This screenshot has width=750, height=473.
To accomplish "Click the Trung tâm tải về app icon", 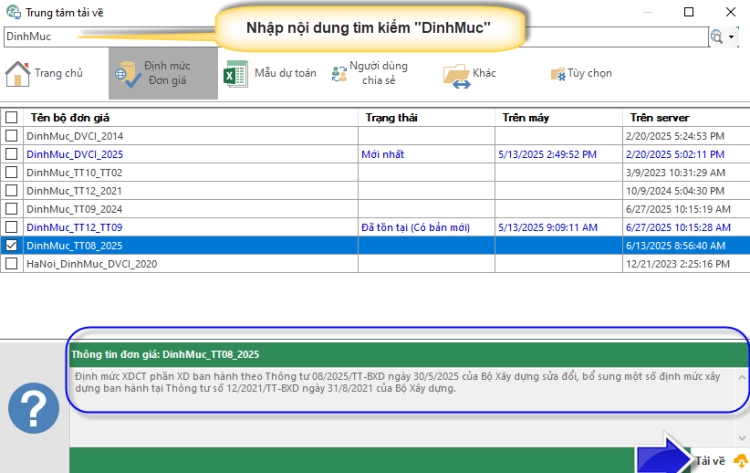I will (13, 12).
